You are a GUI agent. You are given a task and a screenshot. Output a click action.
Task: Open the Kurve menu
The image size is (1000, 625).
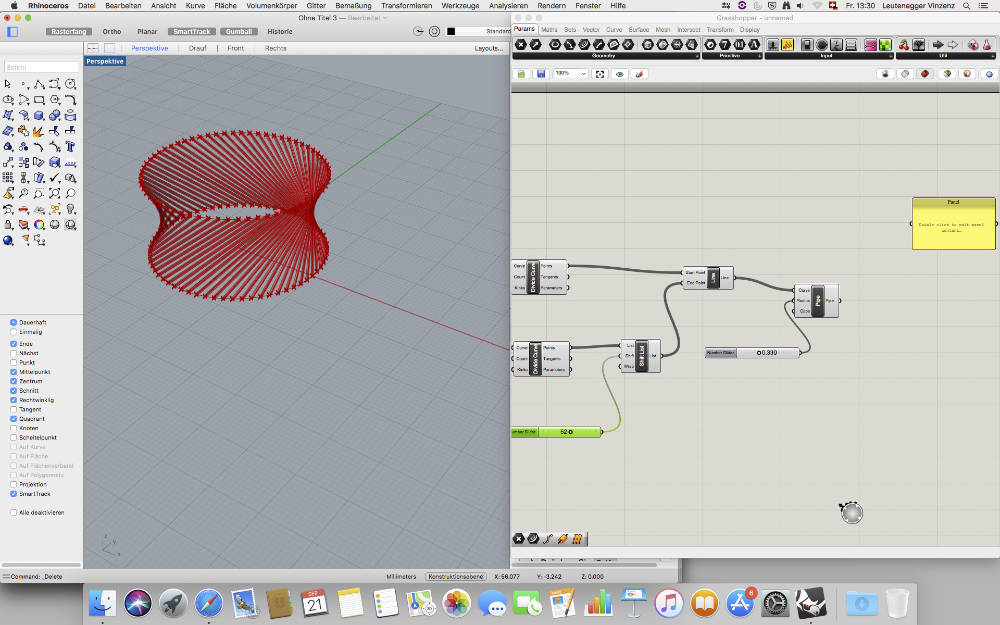point(195,5)
